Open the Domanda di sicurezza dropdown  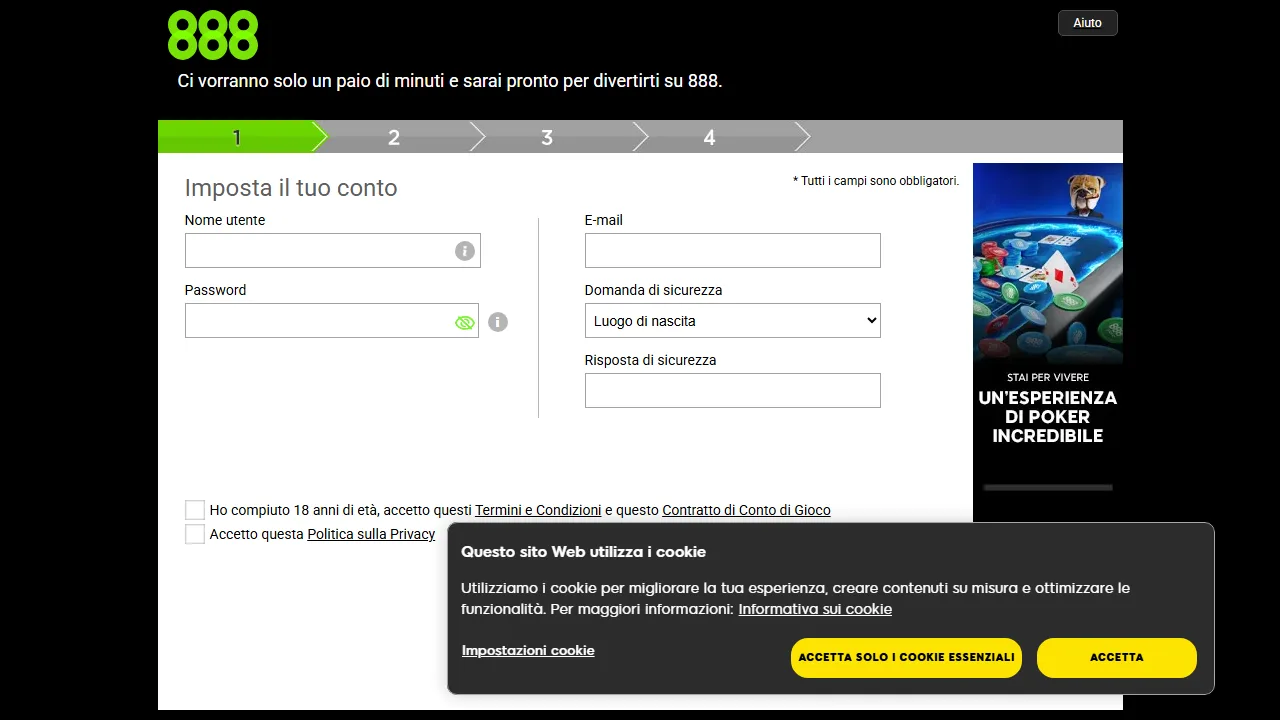point(733,321)
